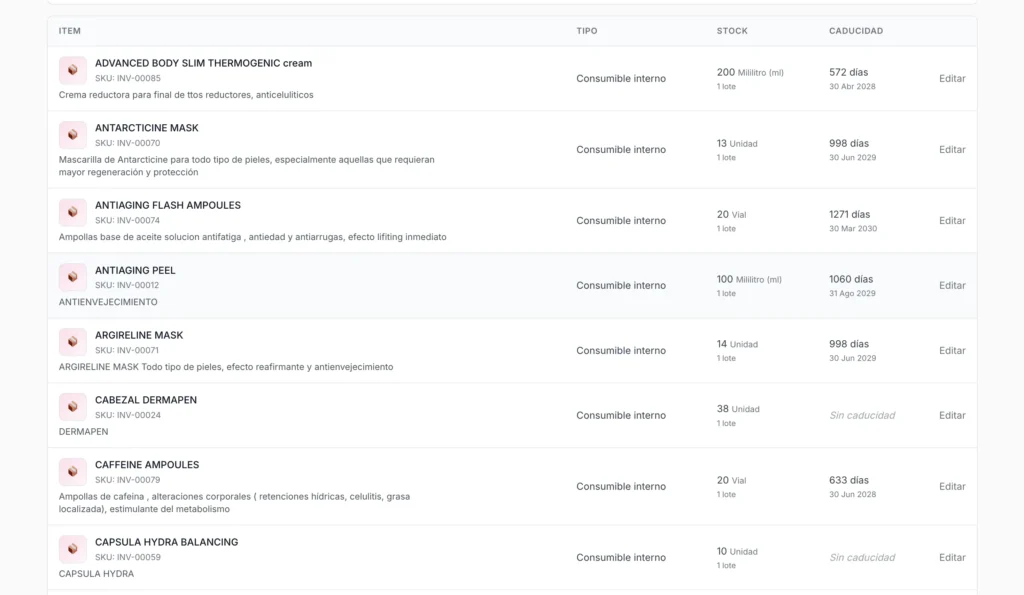Click Sin caducidad on the CABEZAL DERMAPEN row

pyautogui.click(x=862, y=415)
